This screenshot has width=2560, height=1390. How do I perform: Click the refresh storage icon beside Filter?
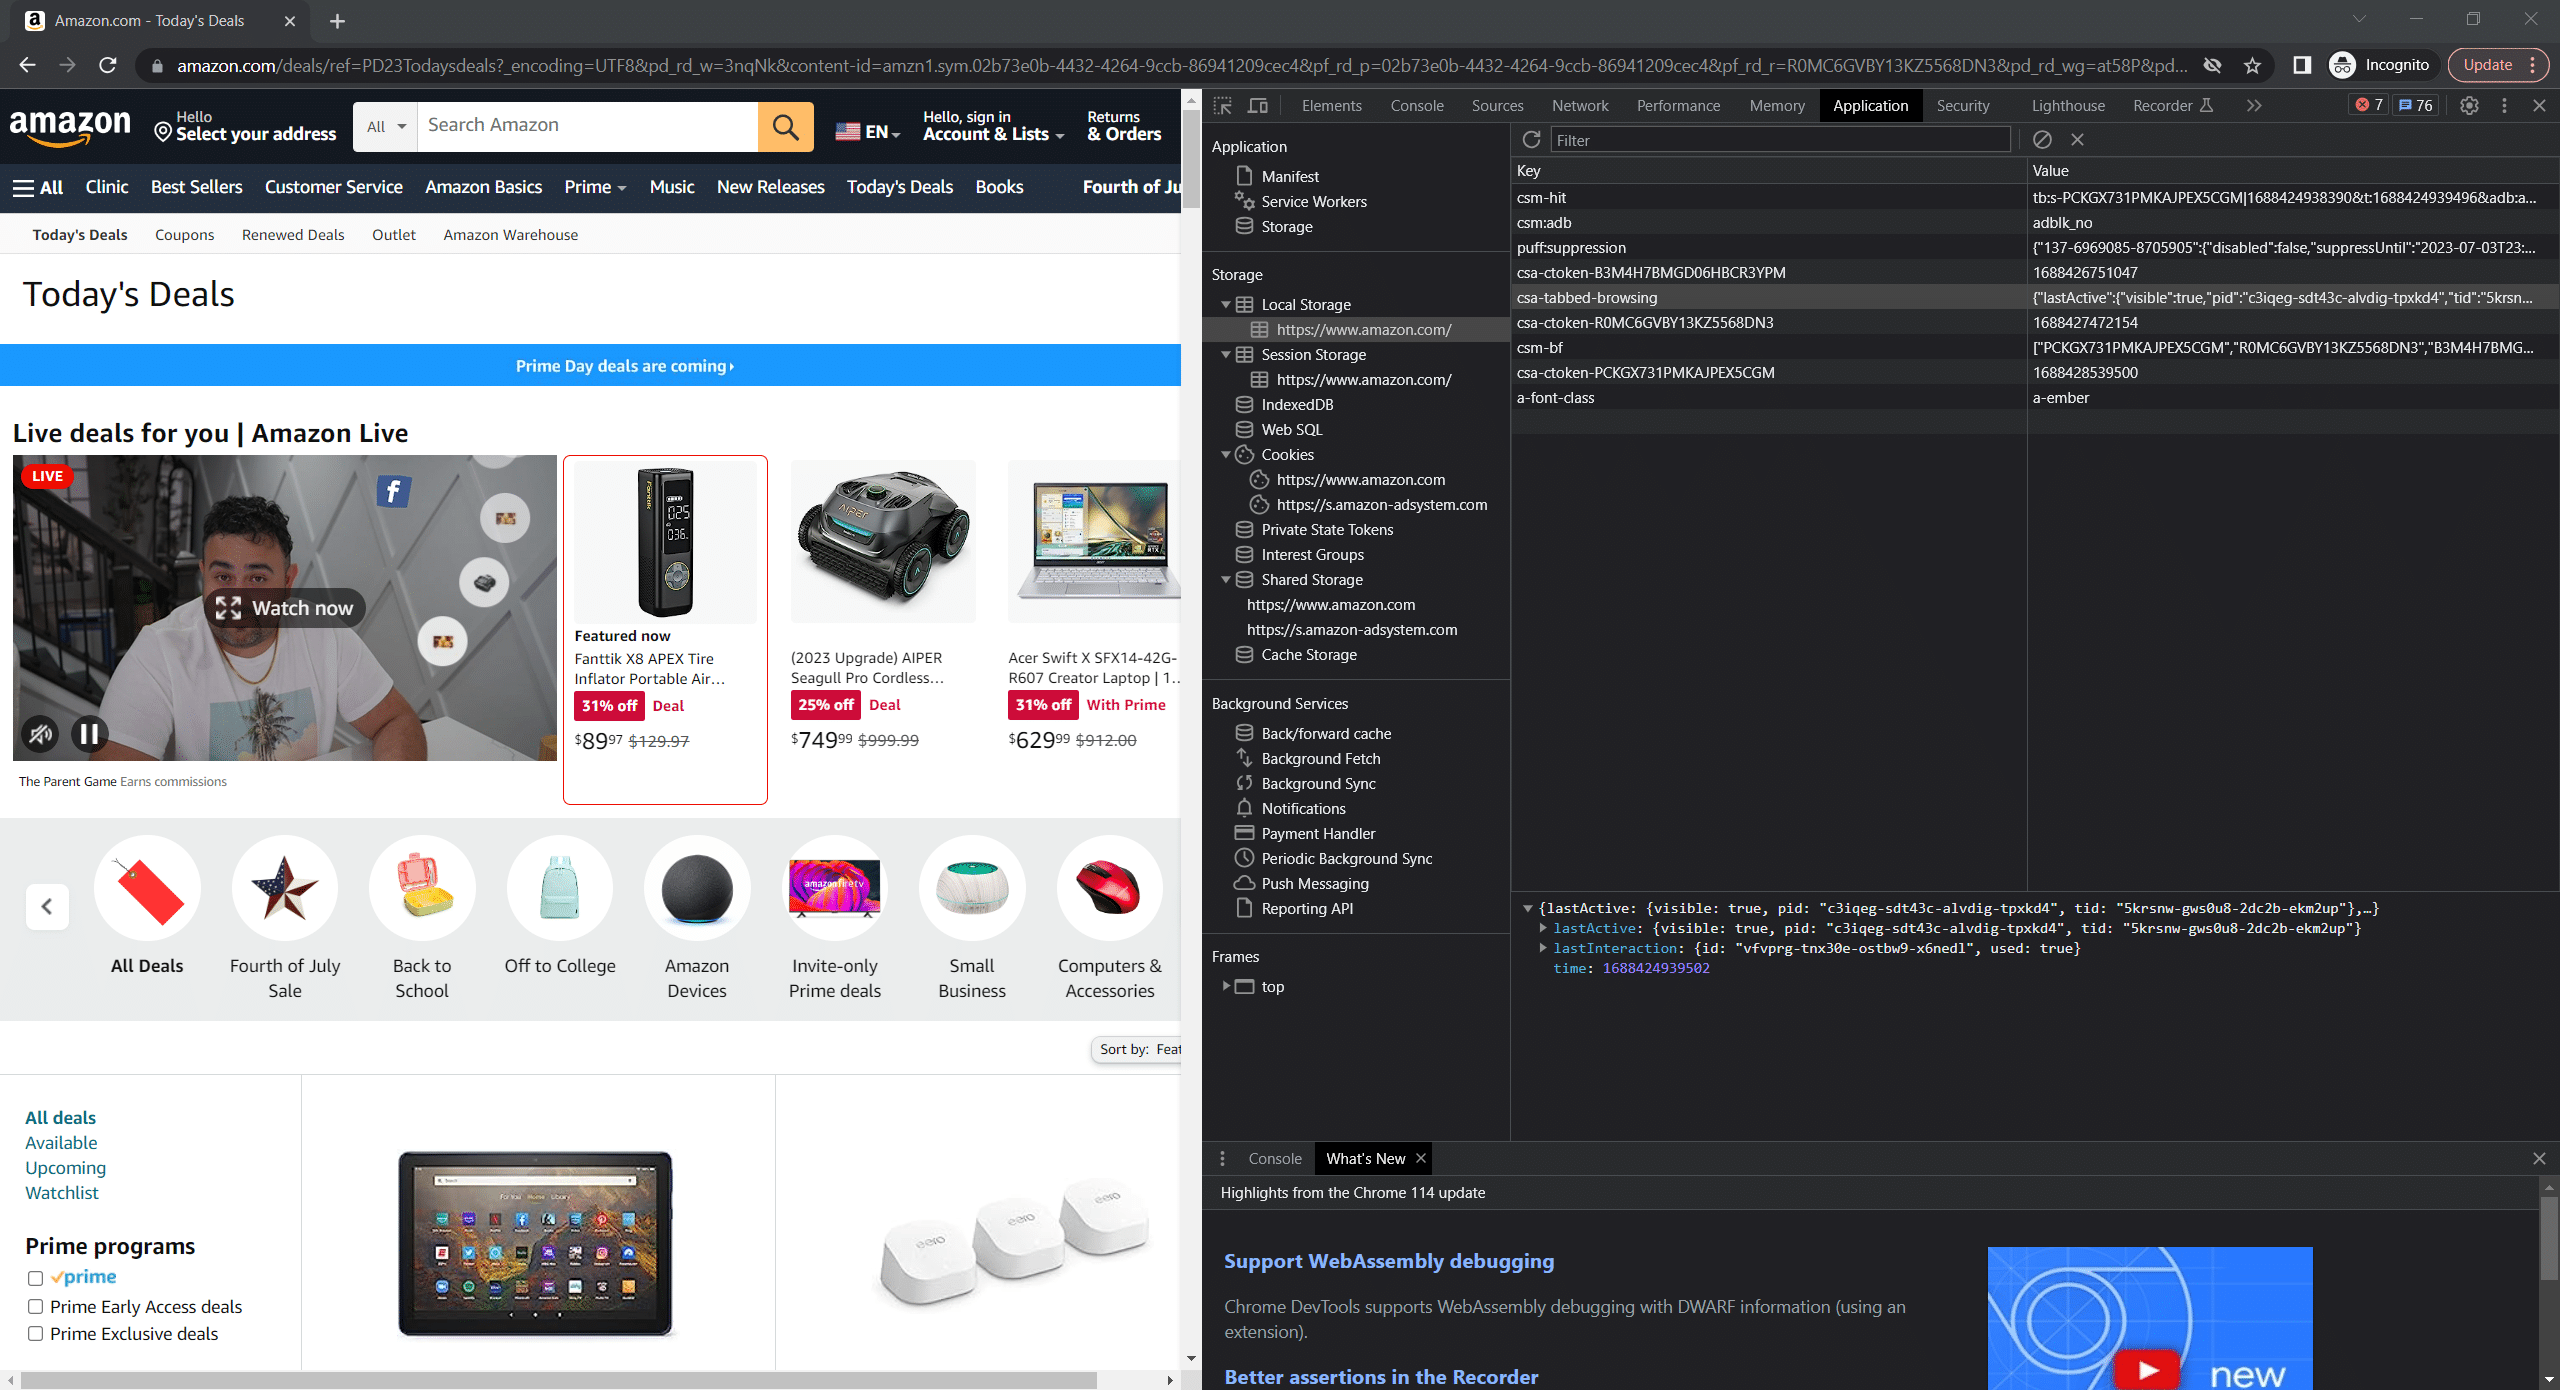1531,140
